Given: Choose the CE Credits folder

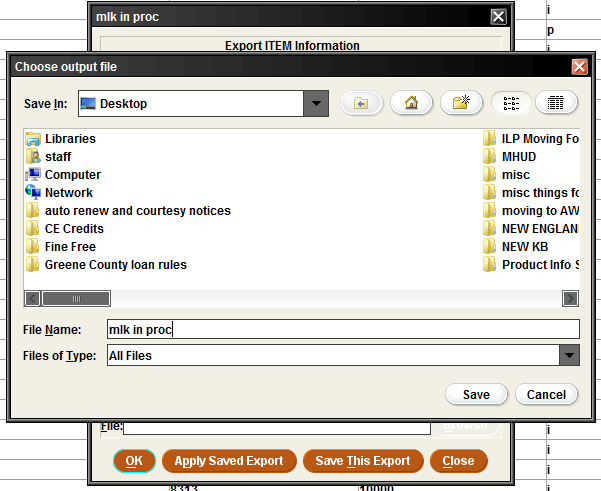Looking at the screenshot, I should coord(74,229).
